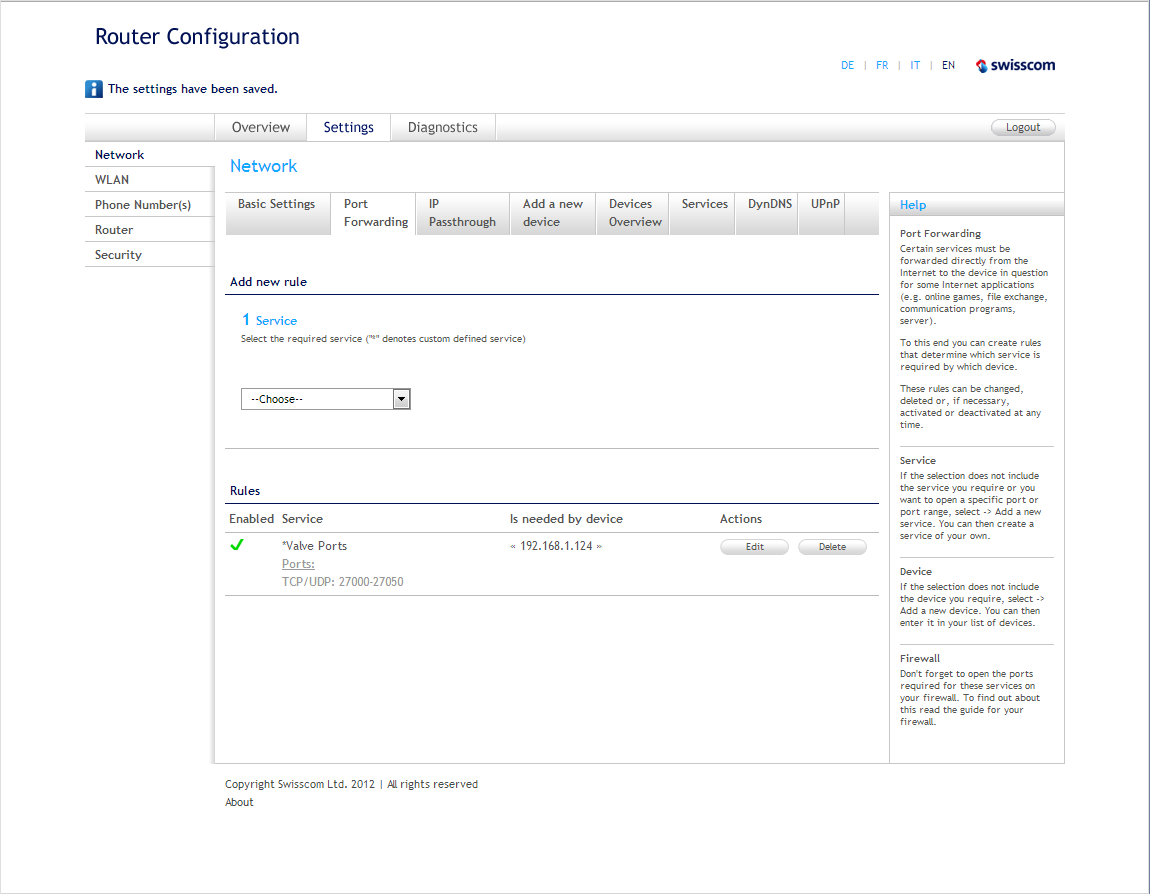Delete the Valve Ports rule

[x=832, y=547]
